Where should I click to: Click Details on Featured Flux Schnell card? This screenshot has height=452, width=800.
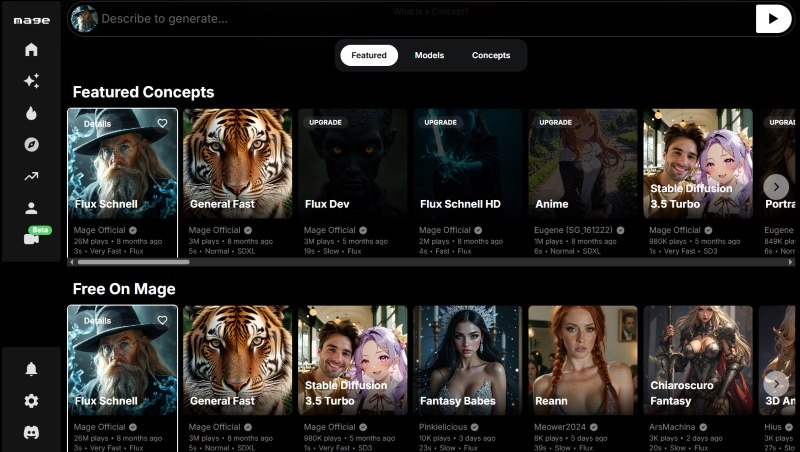98,124
